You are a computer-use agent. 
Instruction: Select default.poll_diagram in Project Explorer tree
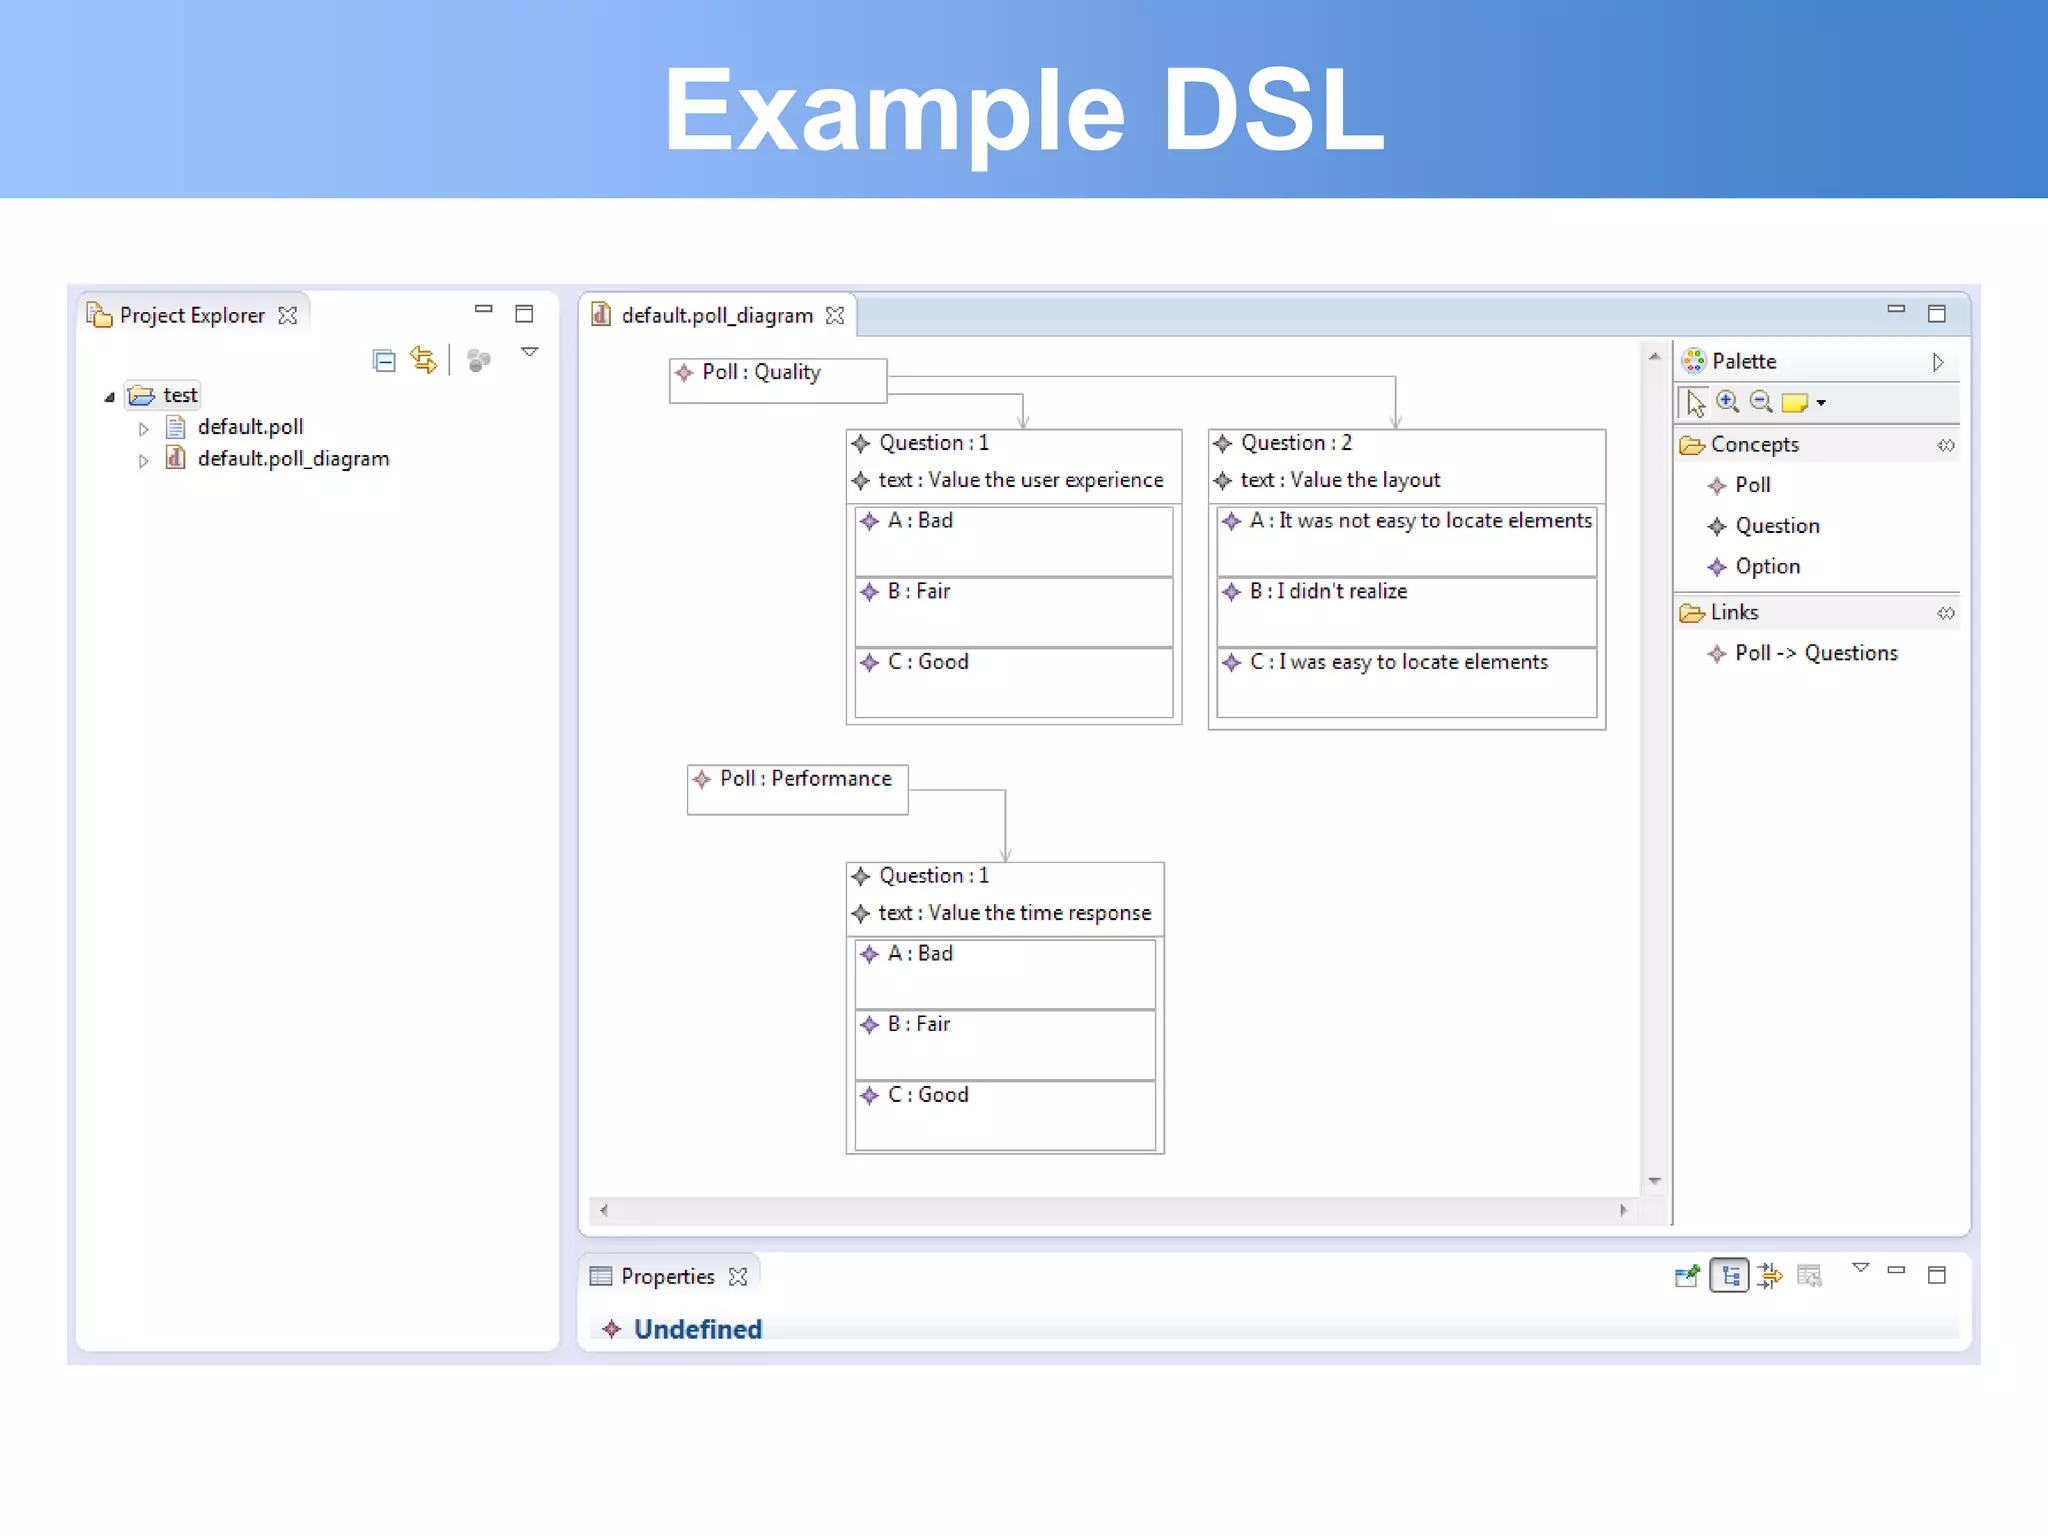point(293,459)
